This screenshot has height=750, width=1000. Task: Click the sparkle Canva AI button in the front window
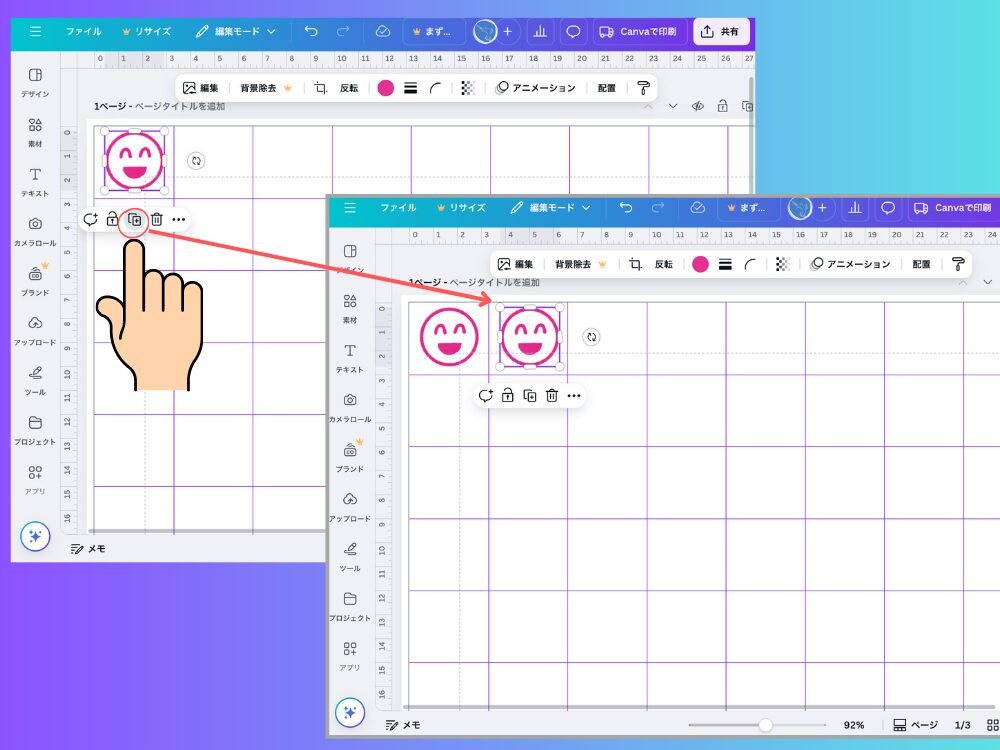tap(349, 712)
